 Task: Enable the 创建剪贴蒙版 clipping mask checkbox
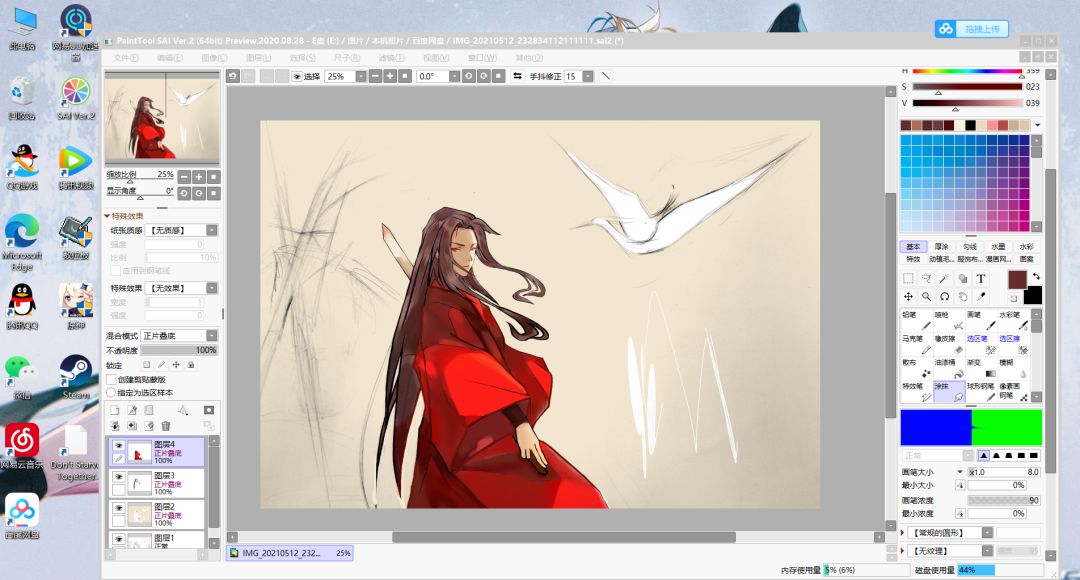tap(112, 380)
